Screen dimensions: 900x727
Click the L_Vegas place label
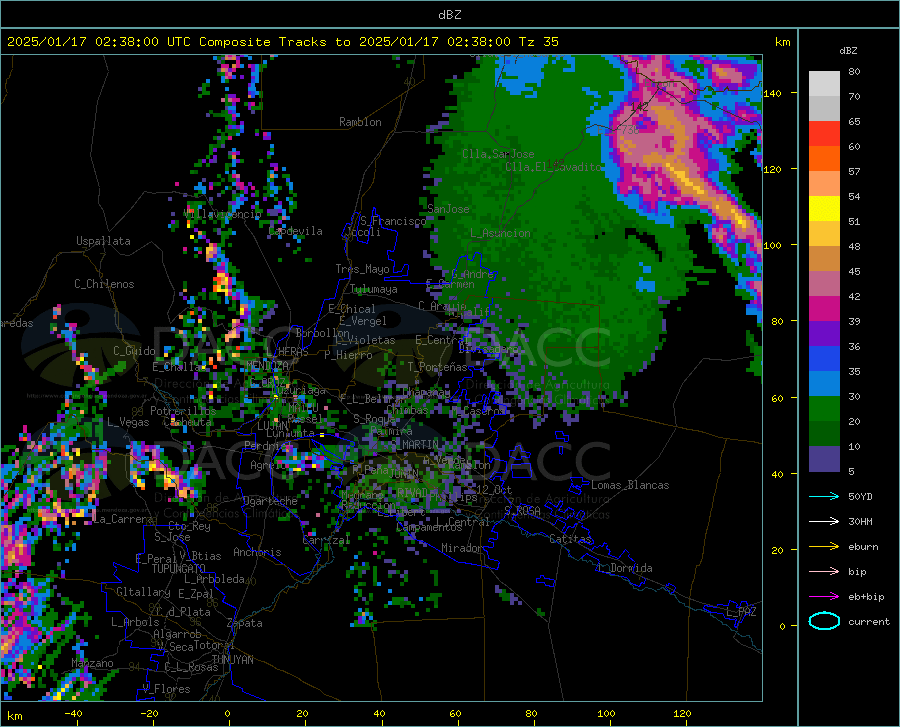pos(128,422)
